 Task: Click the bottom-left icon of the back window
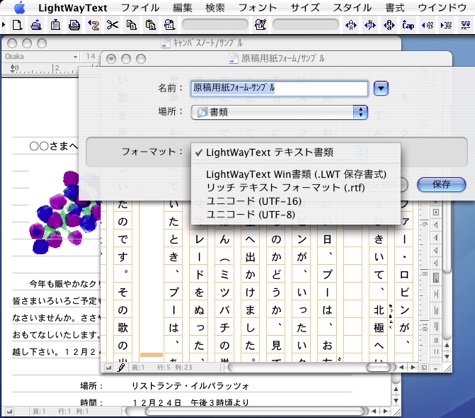9,412
